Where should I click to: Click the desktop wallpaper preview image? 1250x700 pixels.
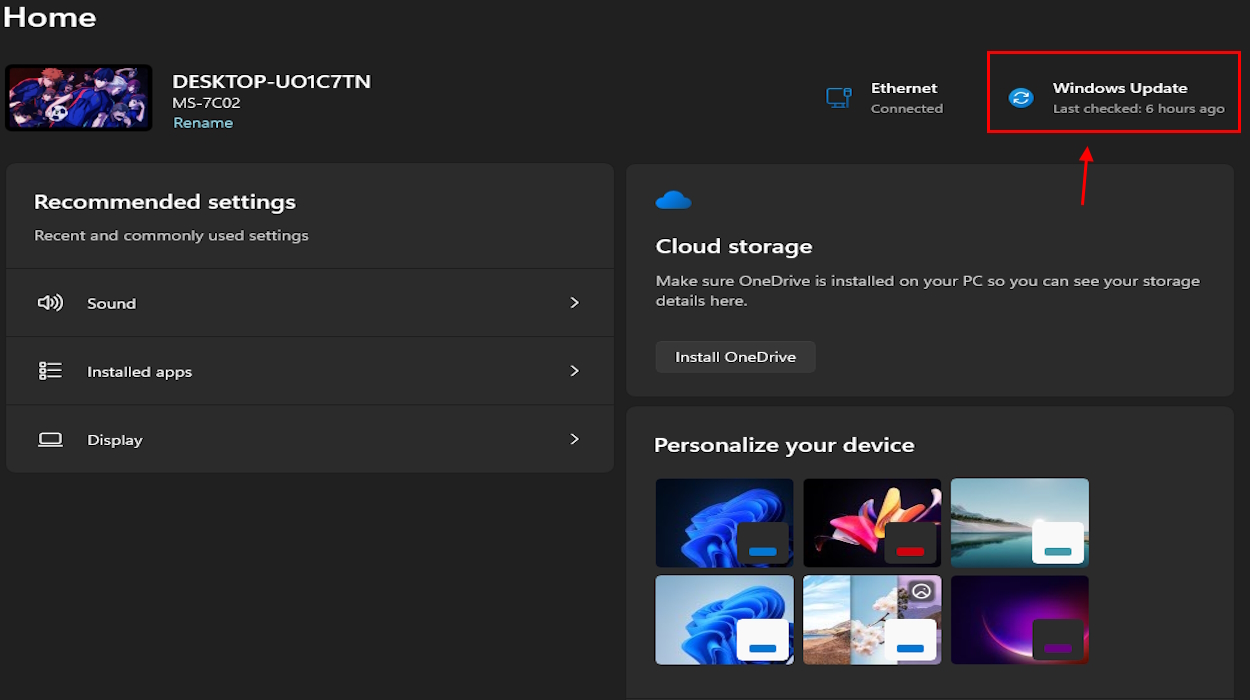tap(79, 98)
